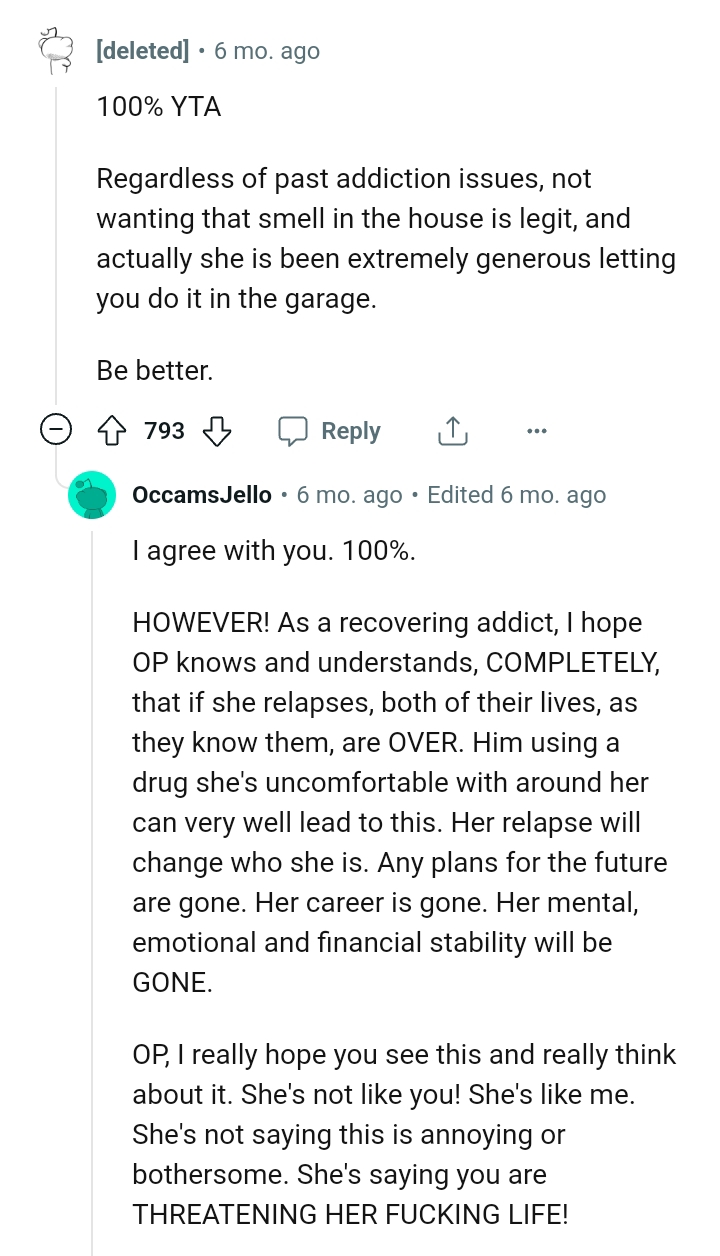Image resolution: width=720 pixels, height=1256 pixels.
Task: Open the overflow menu with three dots
Action: click(537, 430)
